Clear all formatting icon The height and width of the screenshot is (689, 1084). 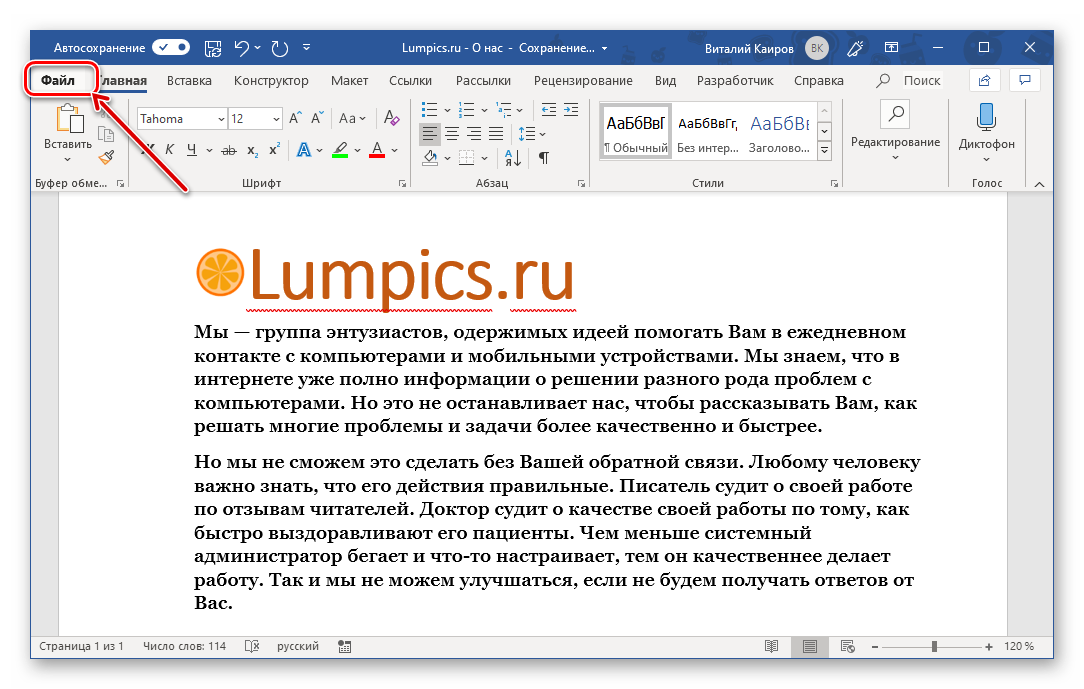391,118
